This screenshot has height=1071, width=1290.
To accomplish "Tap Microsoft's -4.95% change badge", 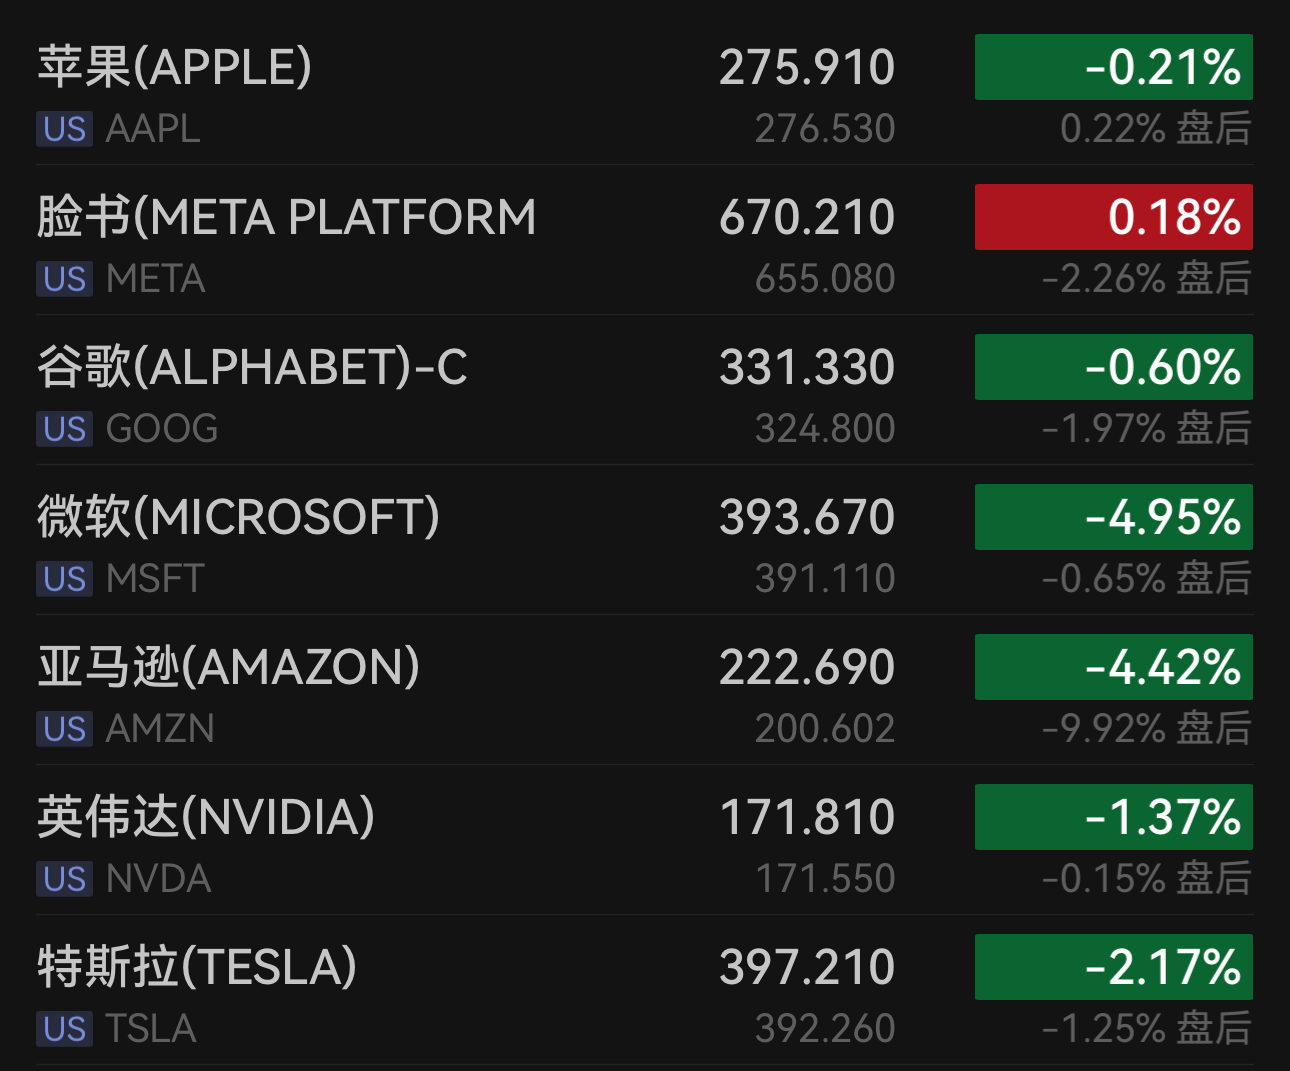I will tap(1113, 517).
